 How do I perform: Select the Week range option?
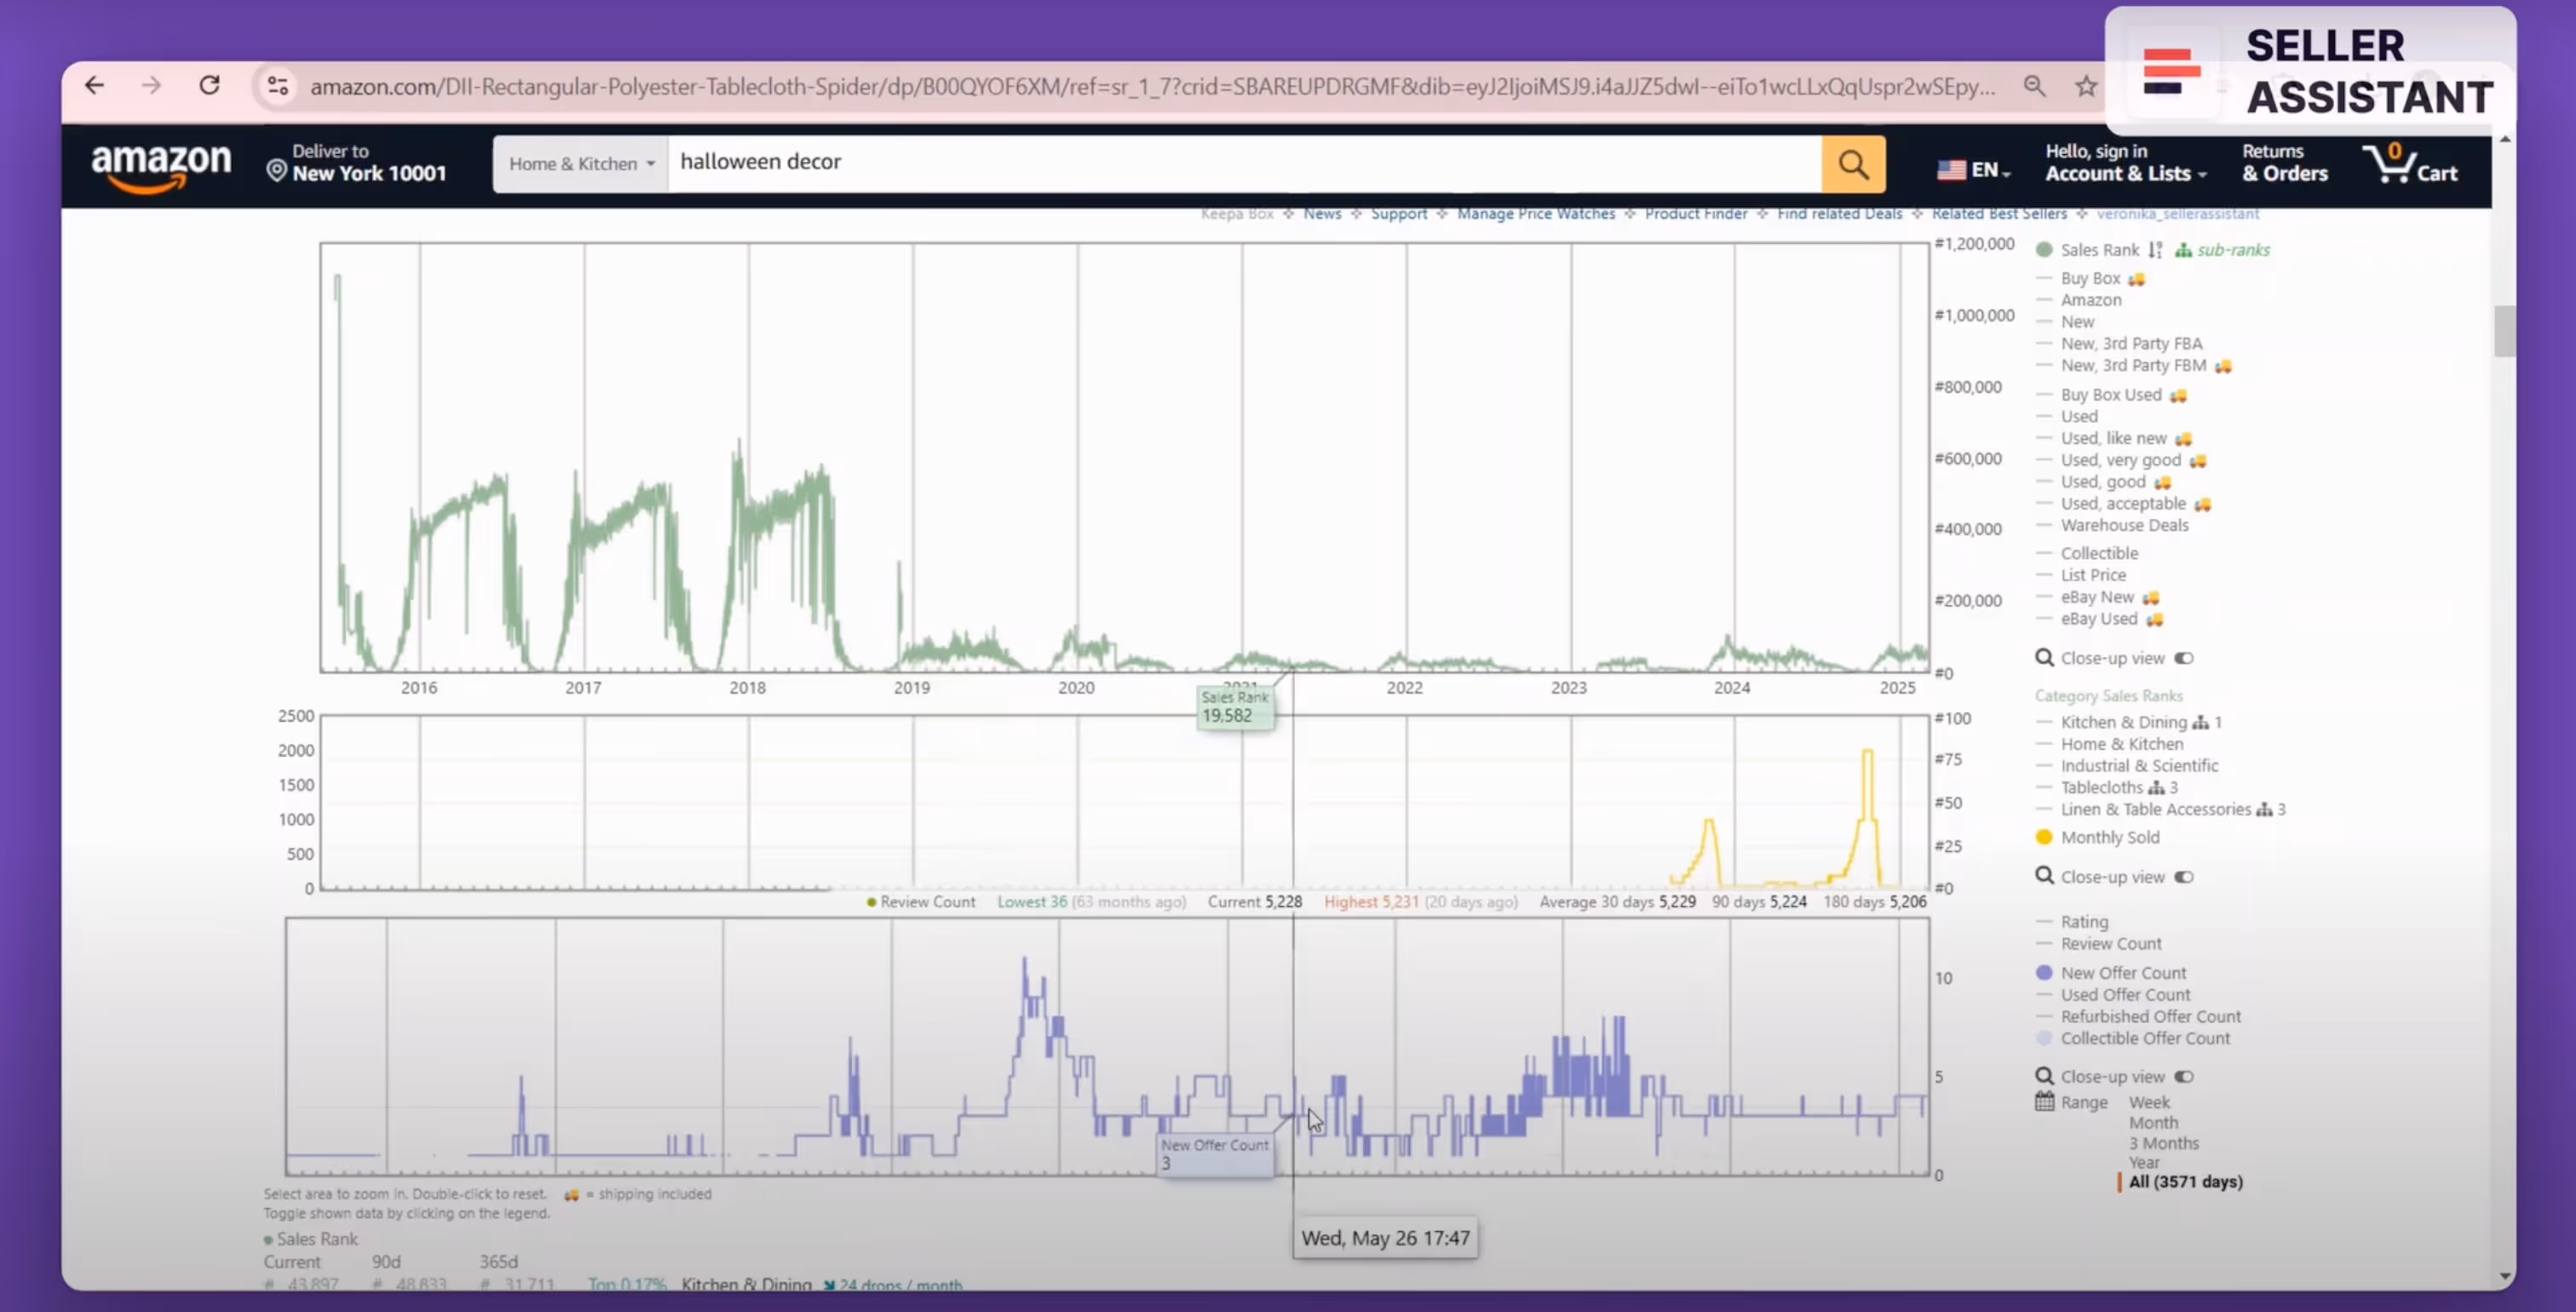coord(2148,1102)
